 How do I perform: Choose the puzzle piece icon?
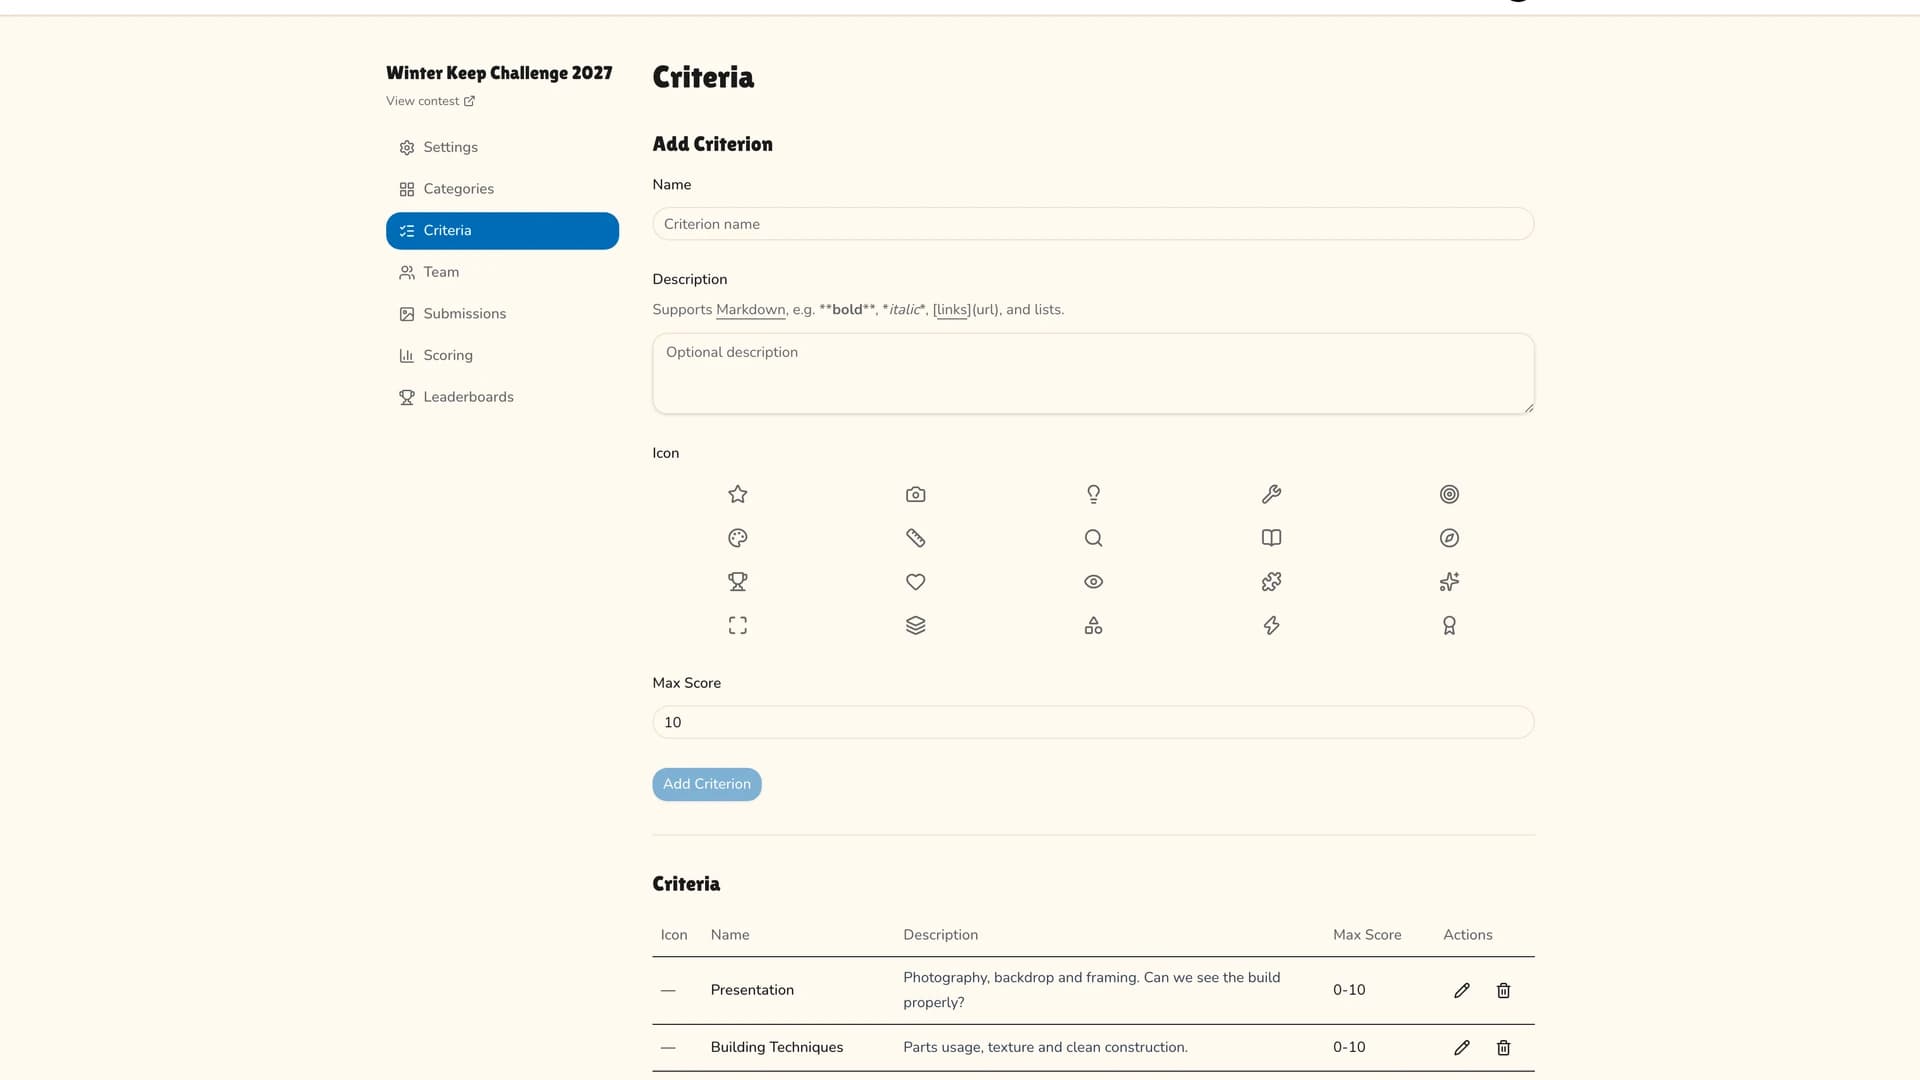[1271, 582]
